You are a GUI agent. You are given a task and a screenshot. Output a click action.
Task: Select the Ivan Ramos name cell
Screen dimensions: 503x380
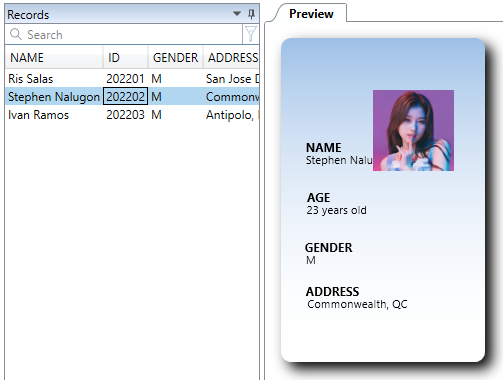54,115
